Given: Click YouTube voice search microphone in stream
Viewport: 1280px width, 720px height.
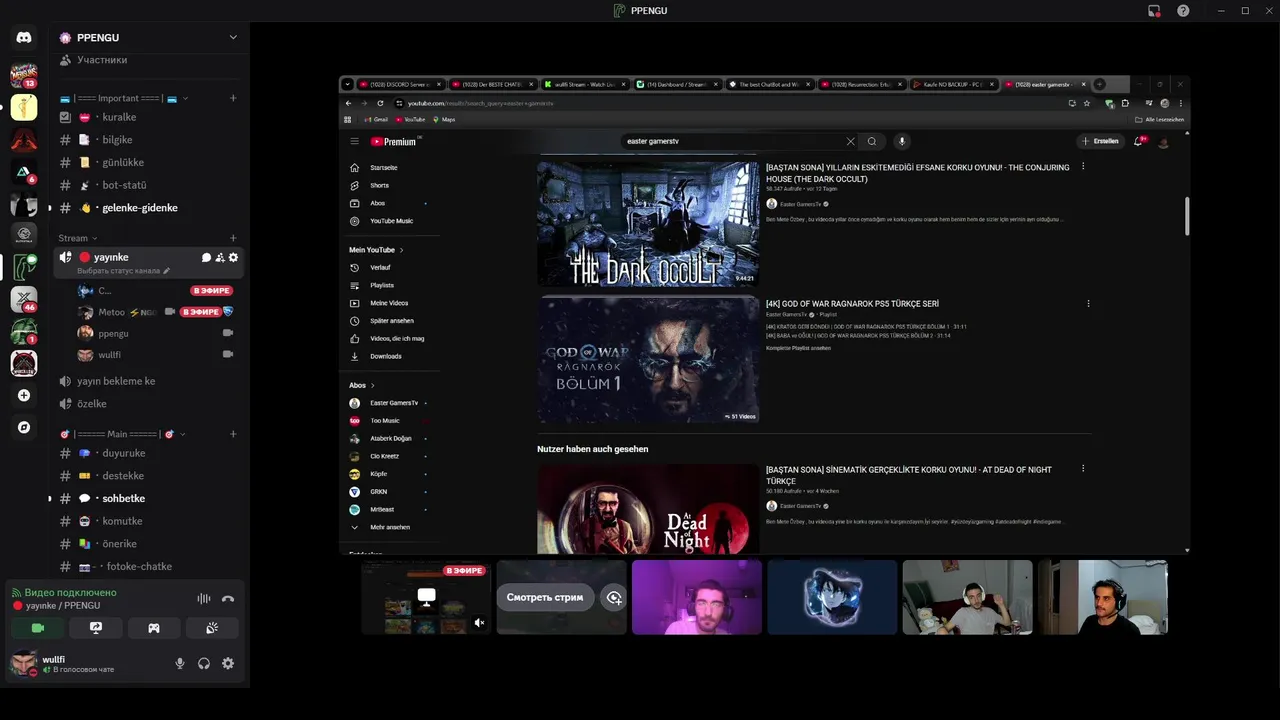Looking at the screenshot, I should coord(901,141).
